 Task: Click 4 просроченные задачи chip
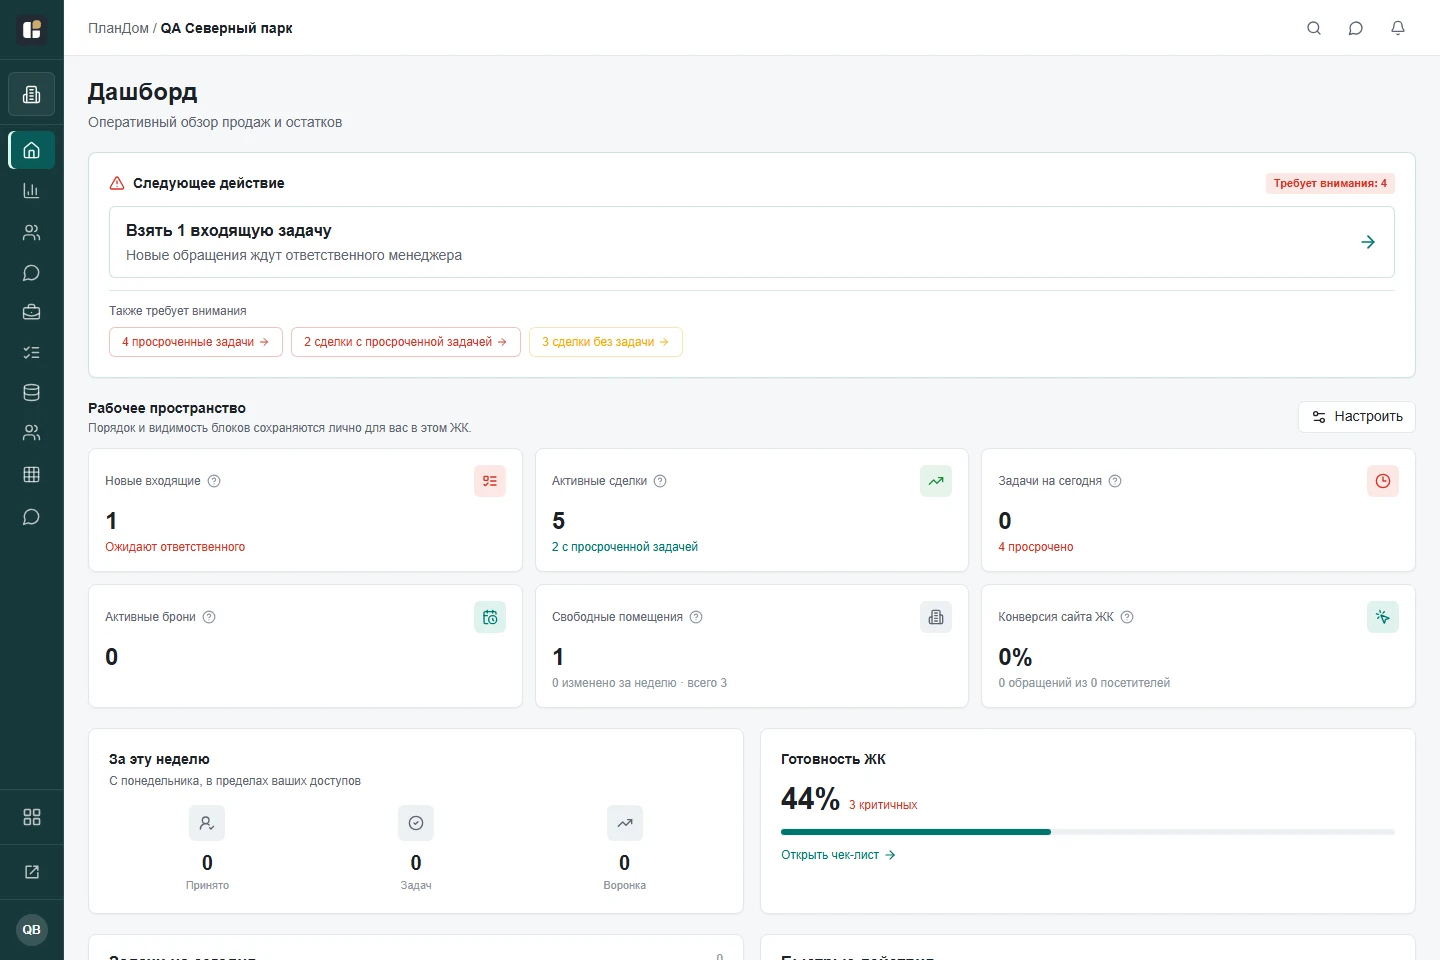pos(196,342)
